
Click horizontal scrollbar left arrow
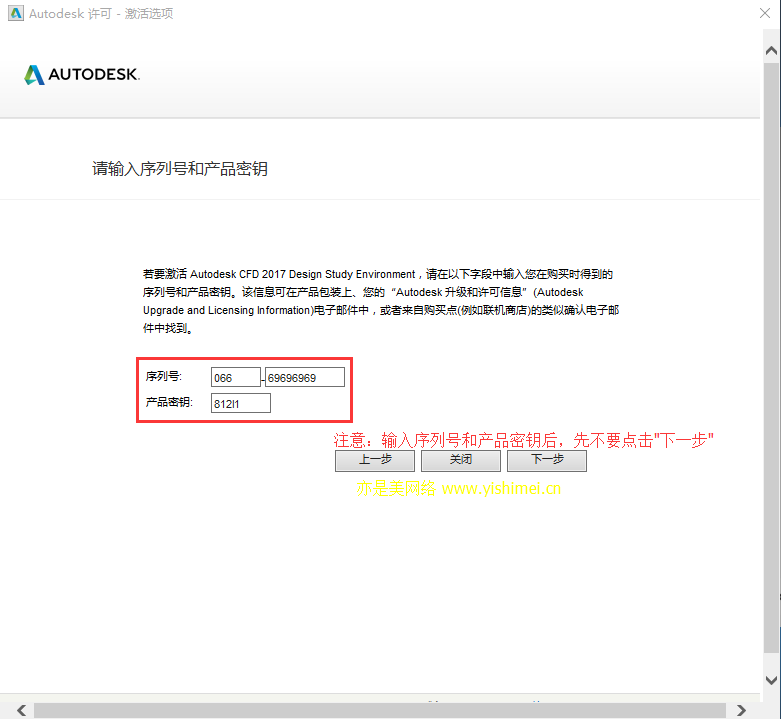click(21, 710)
